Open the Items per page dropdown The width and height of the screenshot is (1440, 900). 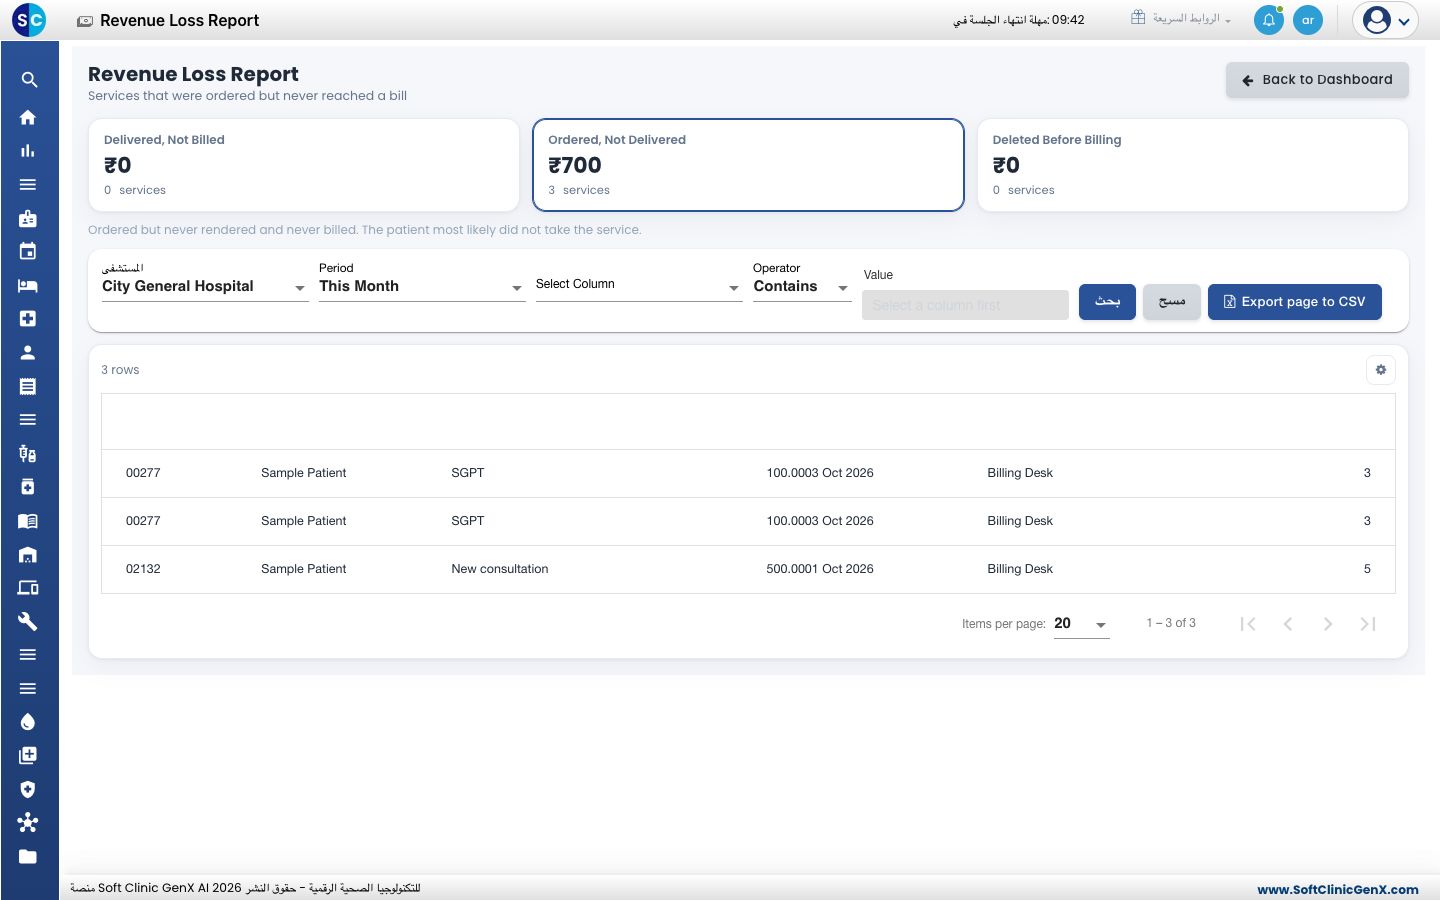1082,624
